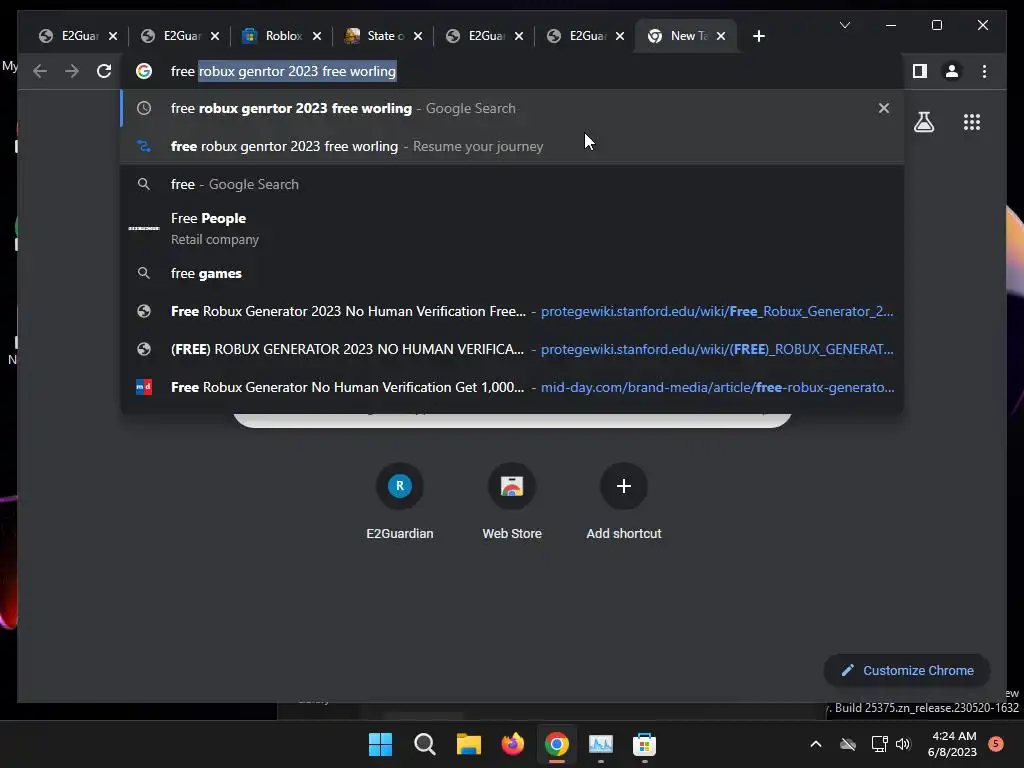1024x768 pixels.
Task: Open the network tray icon
Action: 879,744
